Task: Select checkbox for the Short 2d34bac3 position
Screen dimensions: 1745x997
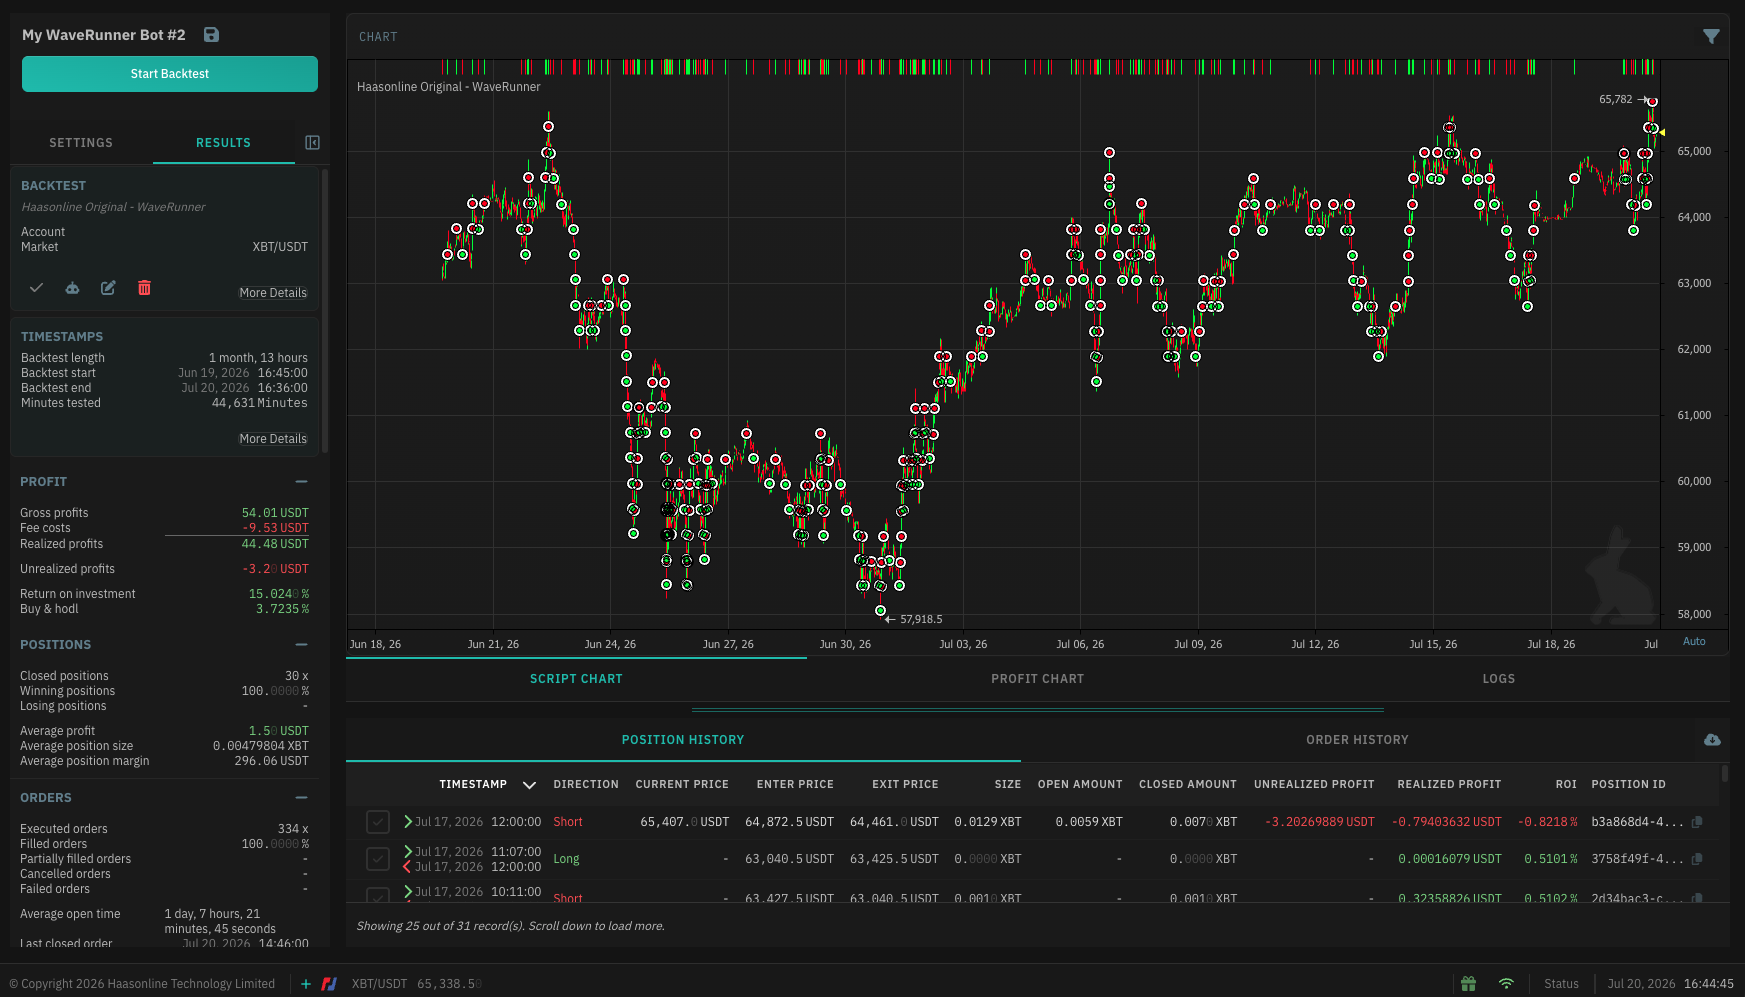Action: coord(377,895)
